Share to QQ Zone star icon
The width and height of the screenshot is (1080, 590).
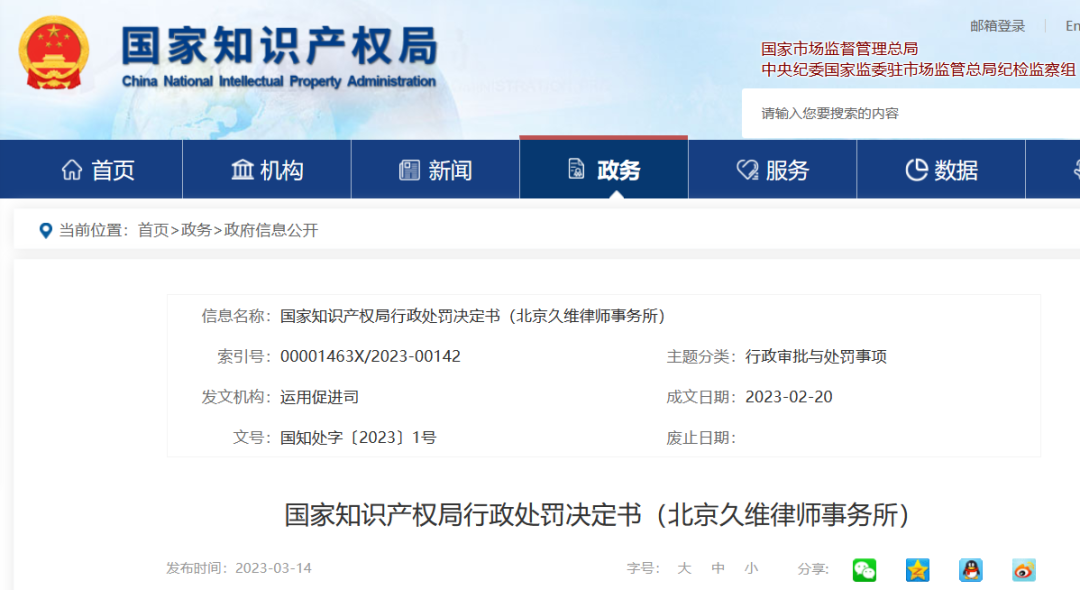[917, 570]
